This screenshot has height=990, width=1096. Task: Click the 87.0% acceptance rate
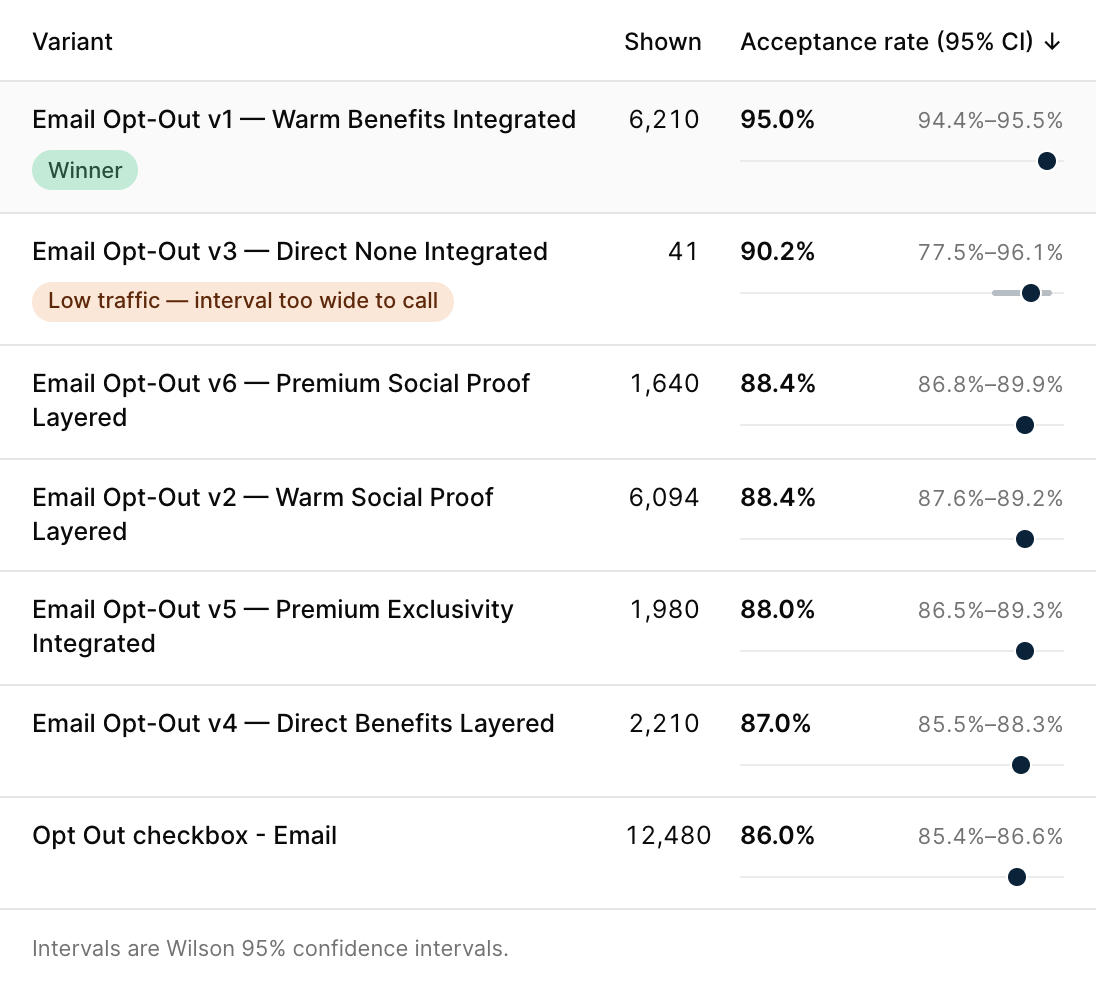[776, 724]
